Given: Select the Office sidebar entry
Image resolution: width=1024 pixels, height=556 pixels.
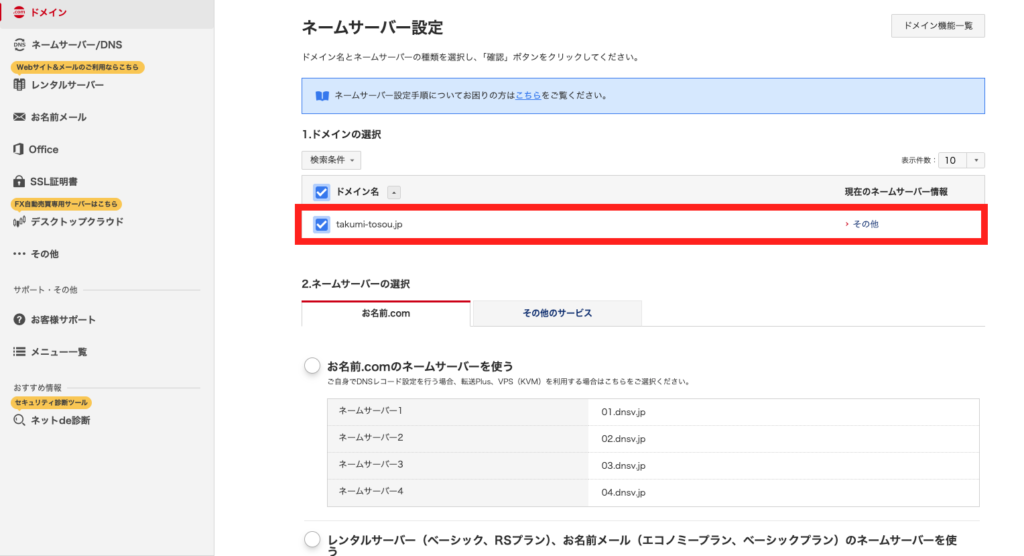Looking at the screenshot, I should point(43,149).
